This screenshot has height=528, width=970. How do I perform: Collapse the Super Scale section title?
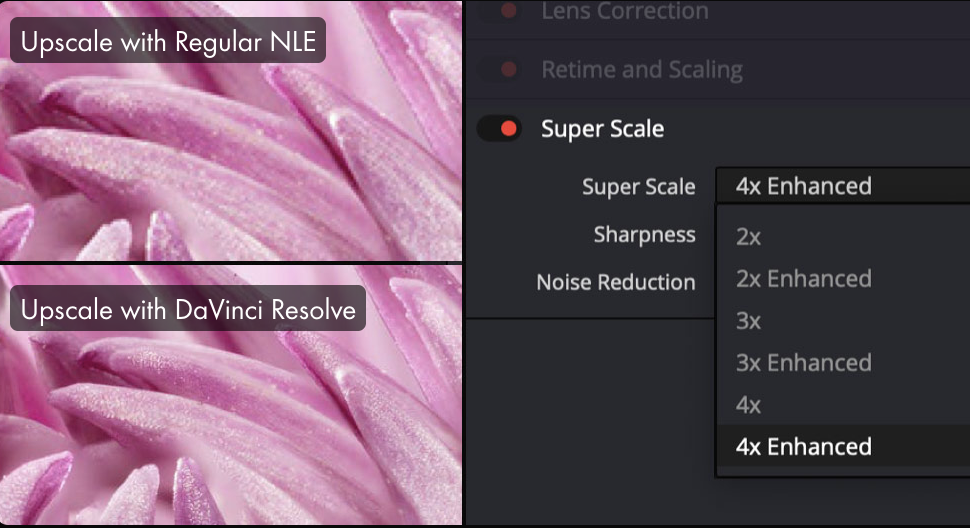[x=603, y=129]
